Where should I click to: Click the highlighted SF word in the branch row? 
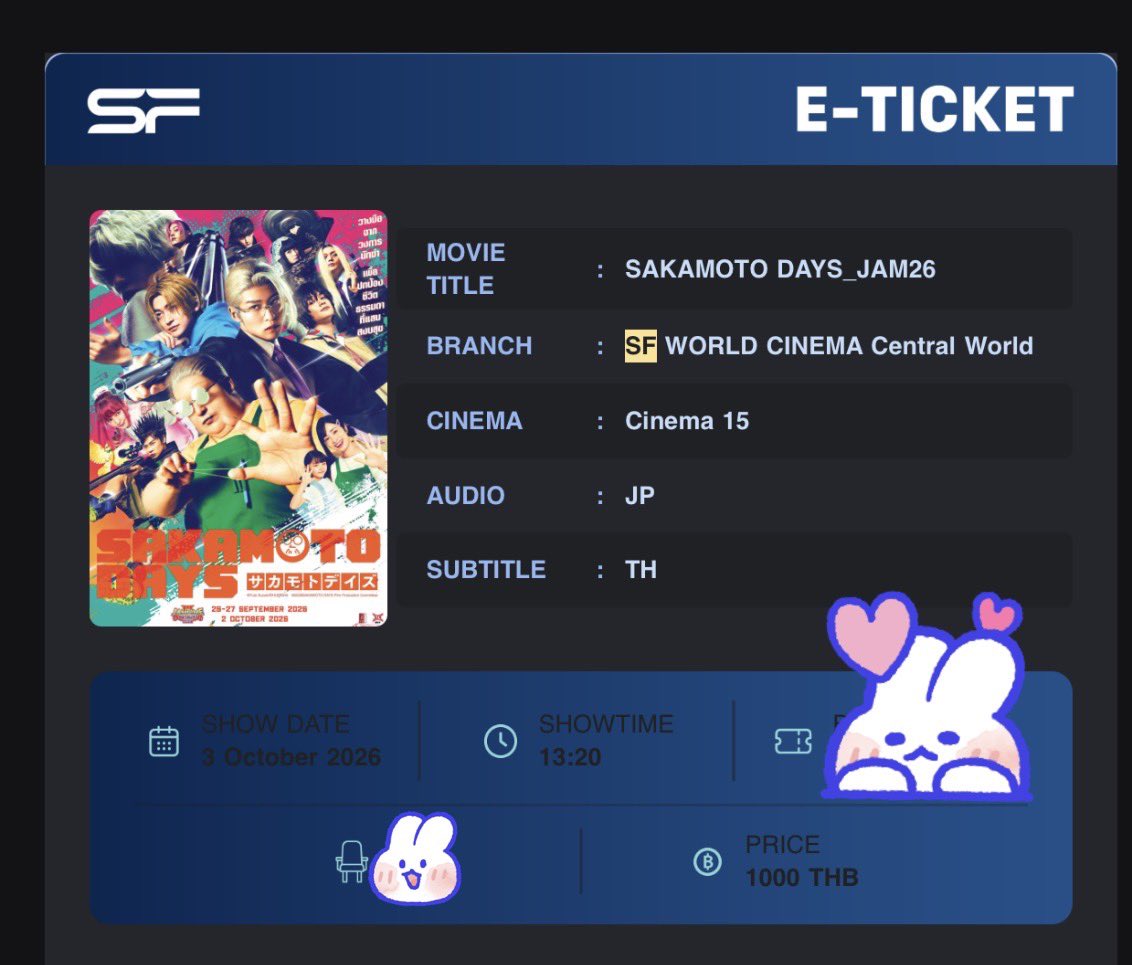pyautogui.click(x=640, y=346)
